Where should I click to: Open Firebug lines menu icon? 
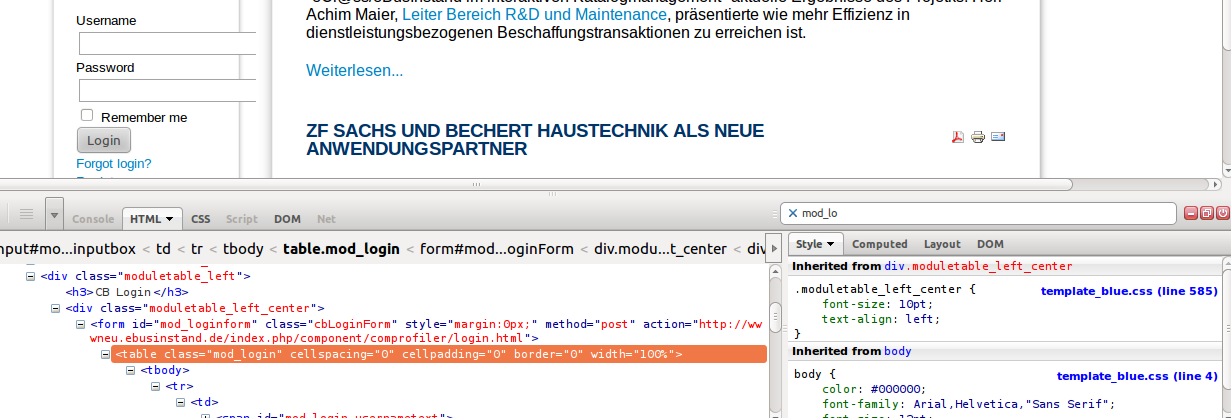pyautogui.click(x=27, y=214)
